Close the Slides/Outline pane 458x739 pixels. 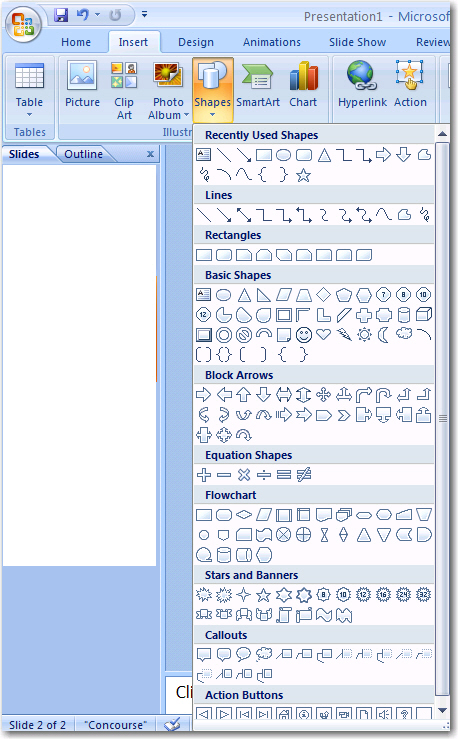click(x=150, y=154)
